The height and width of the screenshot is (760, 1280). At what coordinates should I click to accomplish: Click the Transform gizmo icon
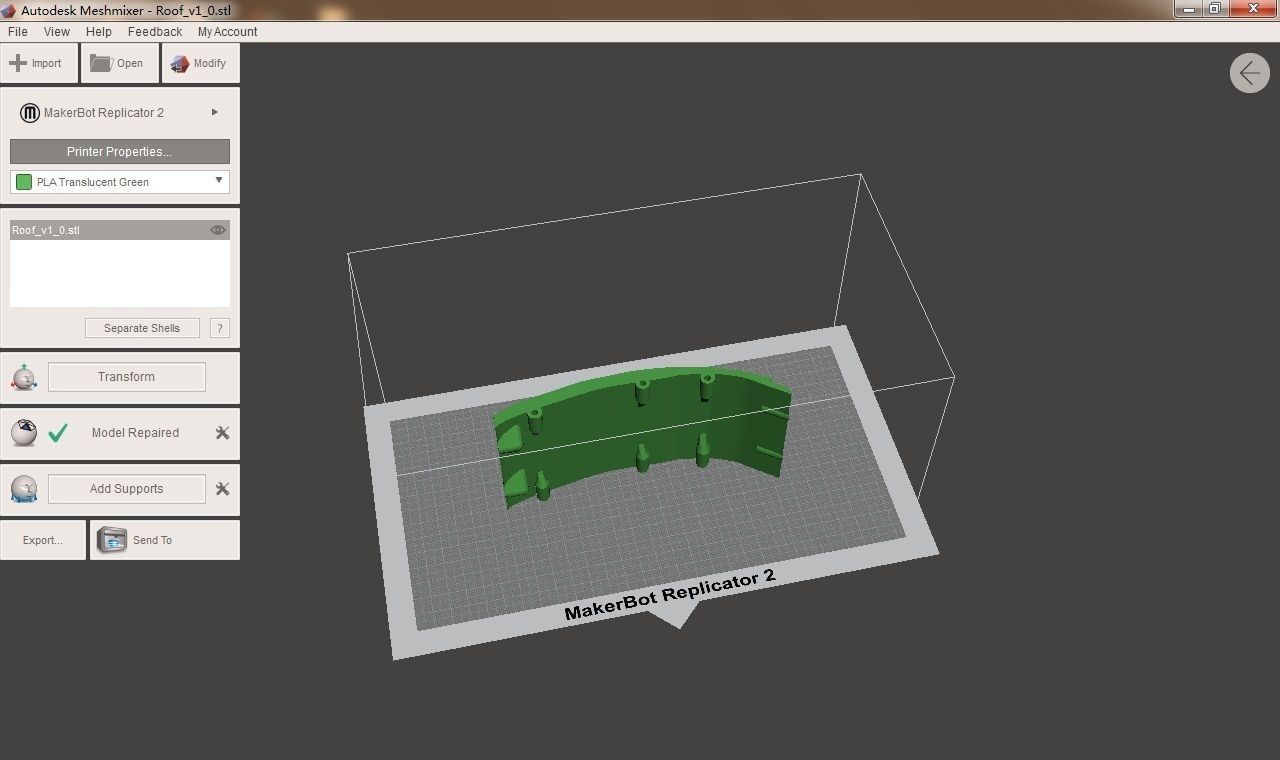24,378
